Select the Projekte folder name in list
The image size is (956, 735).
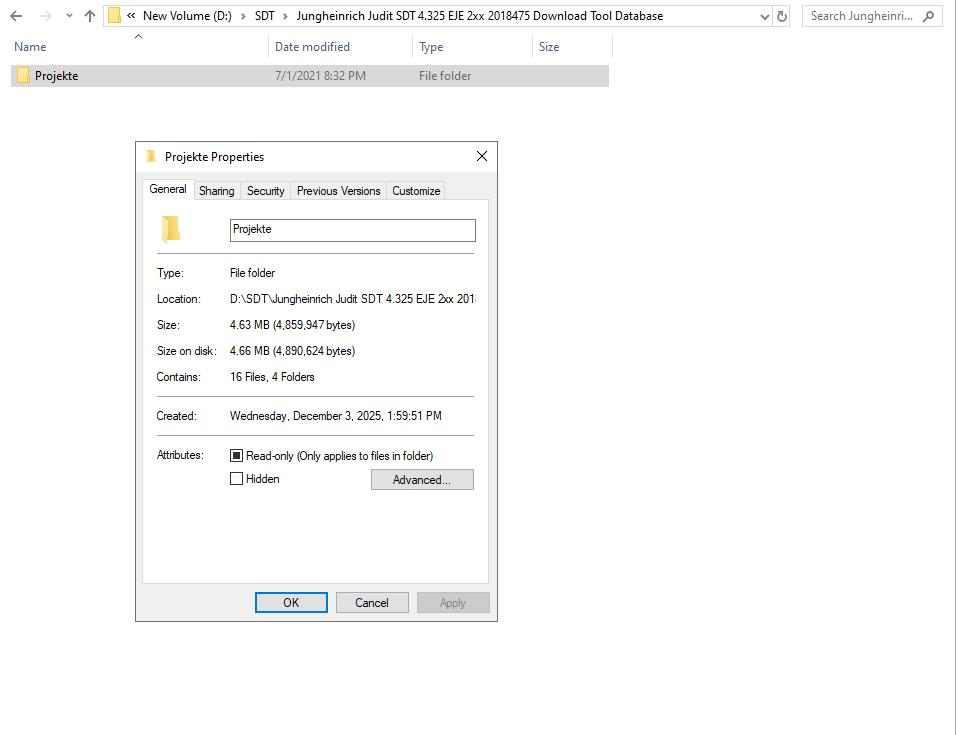tap(57, 76)
